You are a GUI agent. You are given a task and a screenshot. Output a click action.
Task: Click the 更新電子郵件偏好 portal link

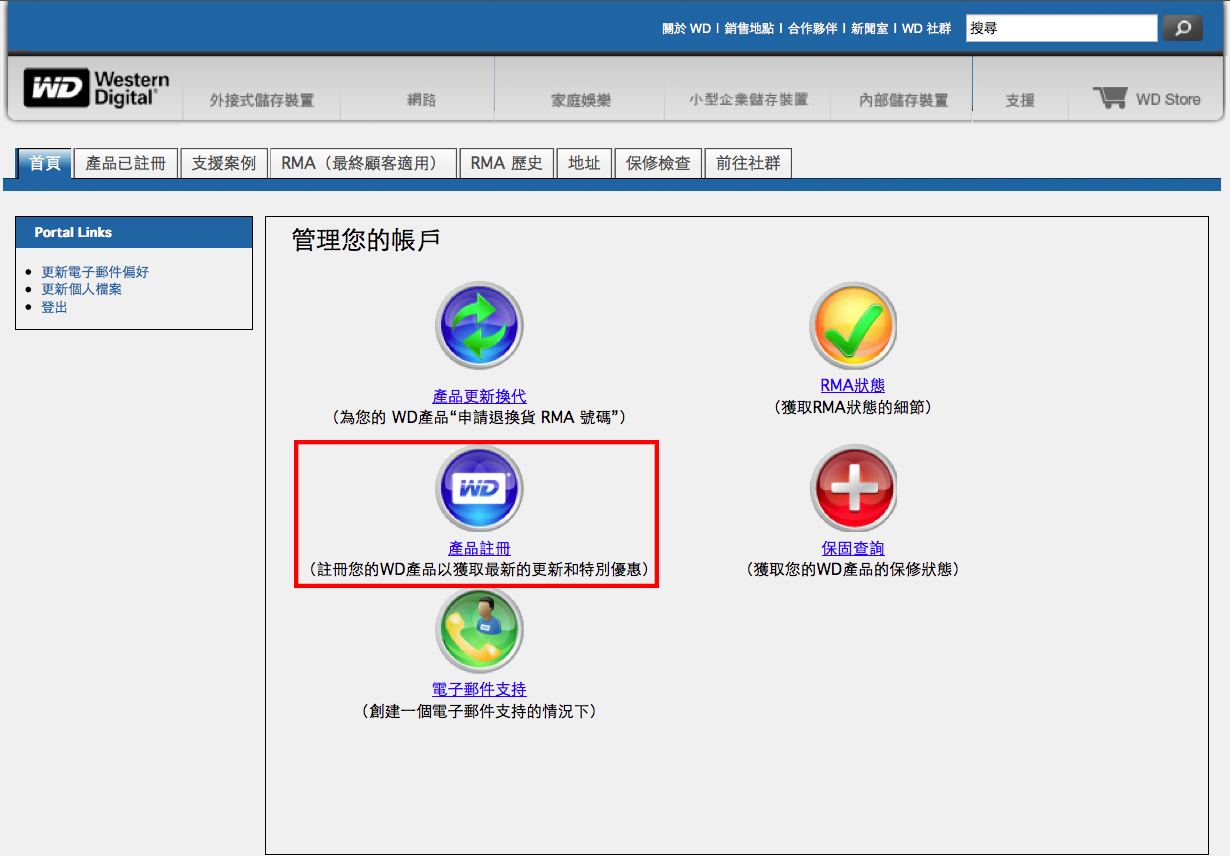(x=95, y=272)
